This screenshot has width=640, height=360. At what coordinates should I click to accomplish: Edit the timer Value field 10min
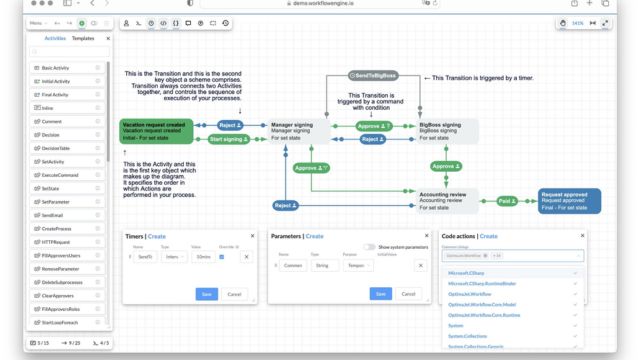(203, 257)
